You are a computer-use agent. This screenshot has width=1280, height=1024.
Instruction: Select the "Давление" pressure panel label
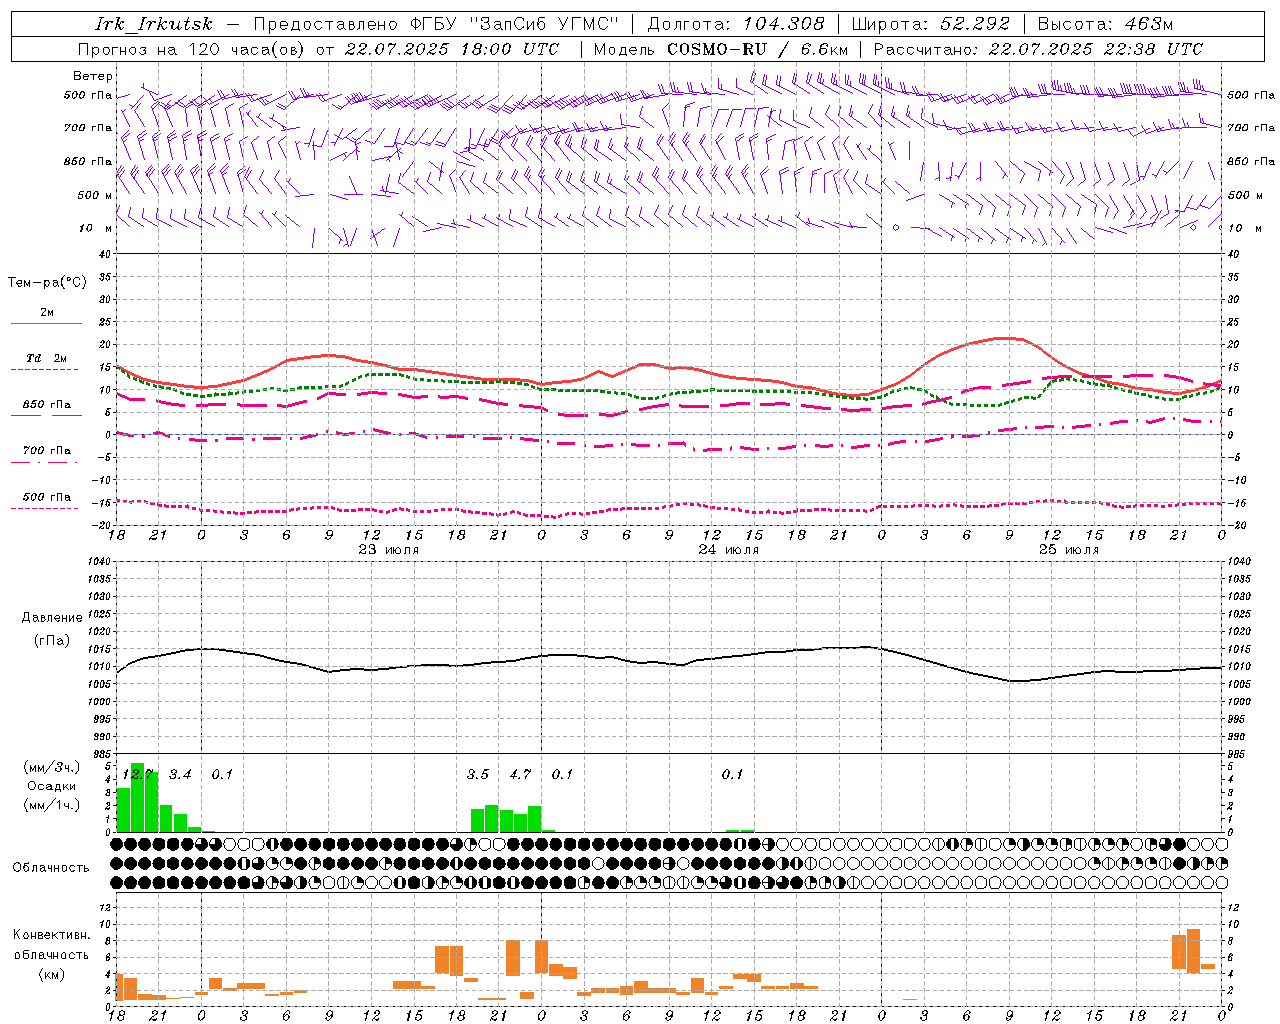tap(51, 618)
